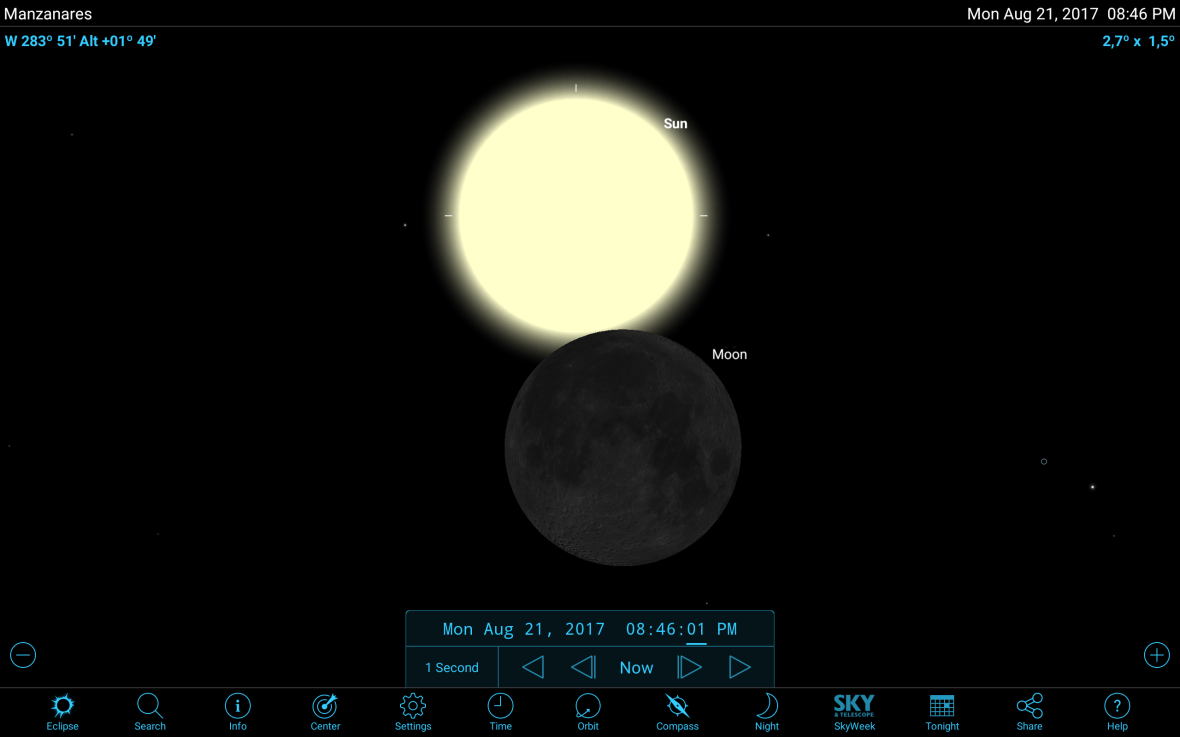Open the Compass tool
This screenshot has width=1180, height=737.
coord(677,711)
